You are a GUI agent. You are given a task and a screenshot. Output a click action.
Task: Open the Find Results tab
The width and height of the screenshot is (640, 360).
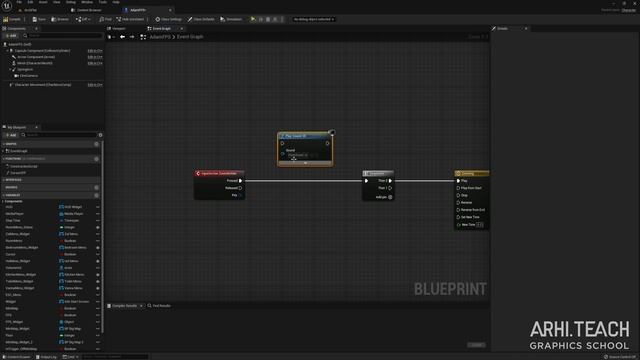[x=159, y=306]
